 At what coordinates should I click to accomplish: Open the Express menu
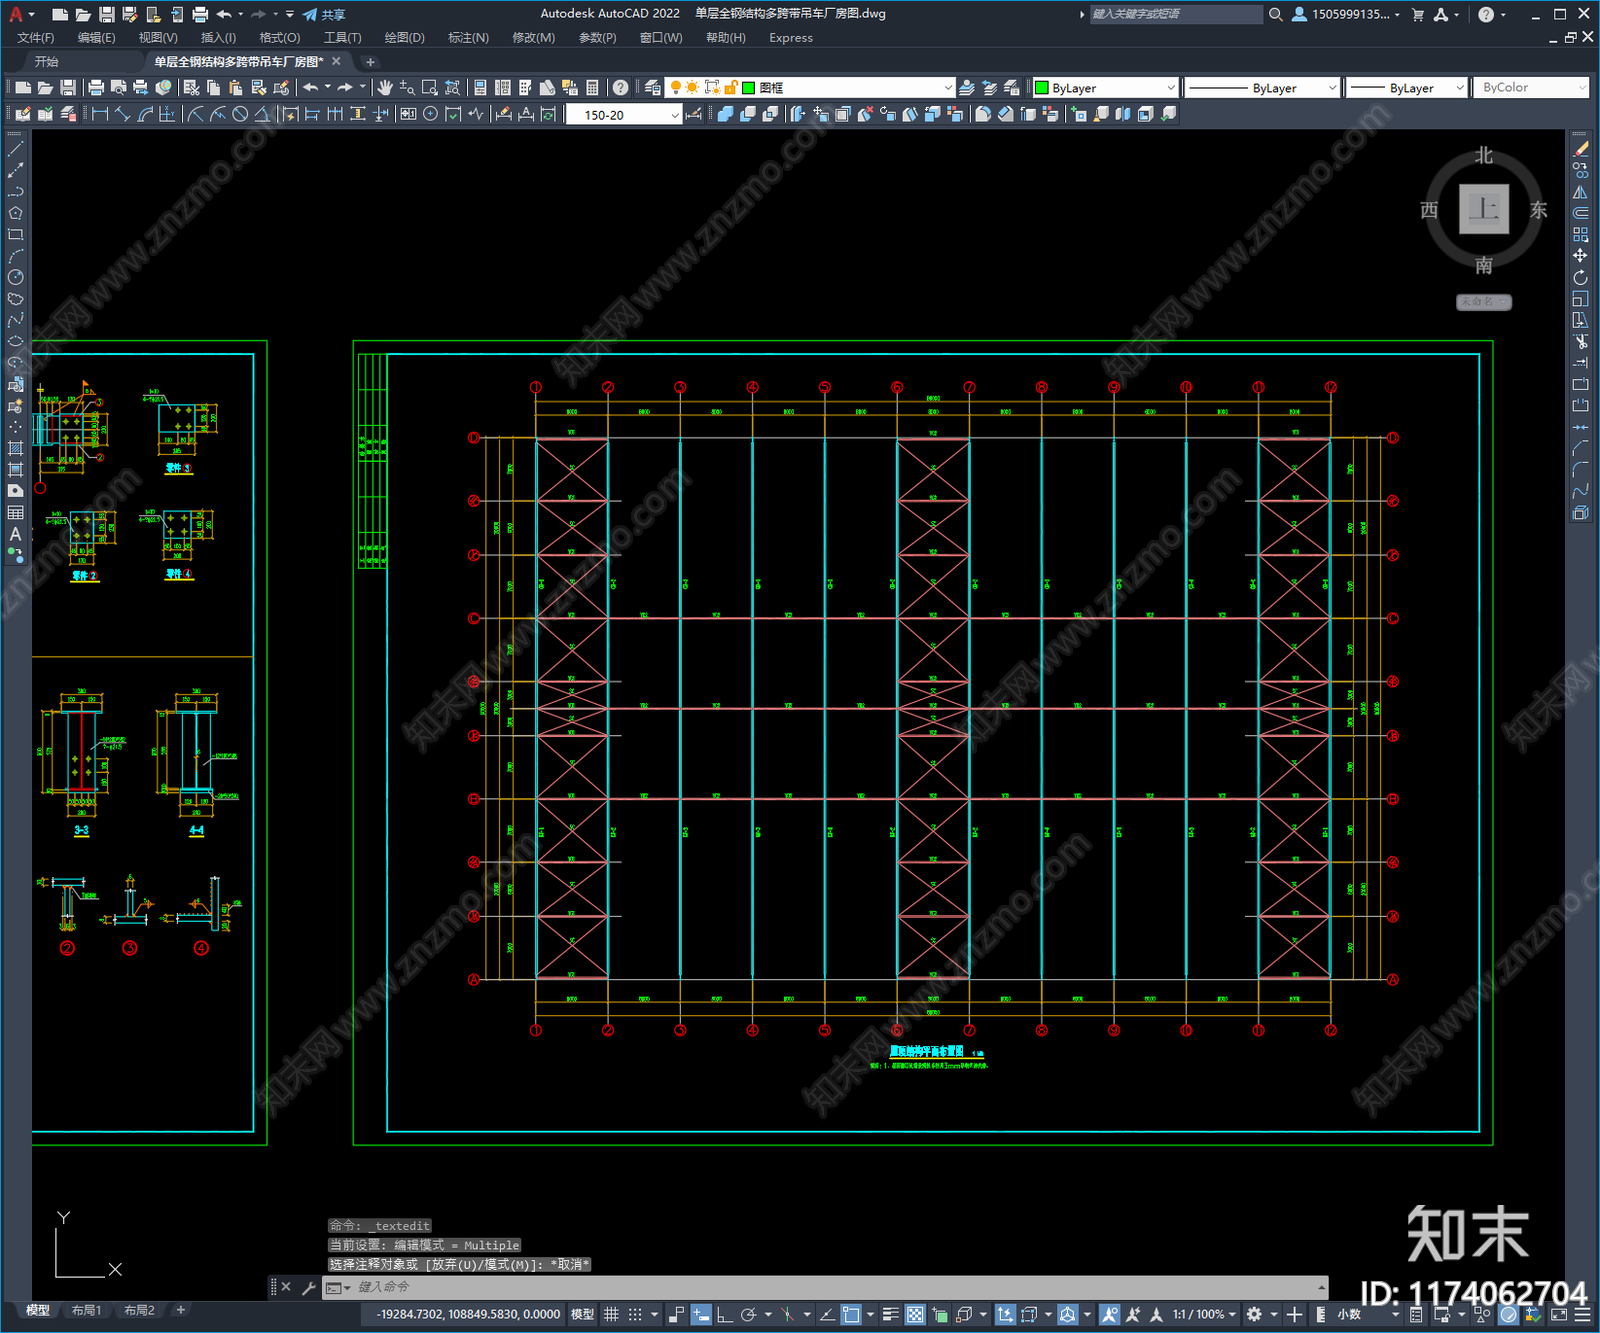click(791, 38)
